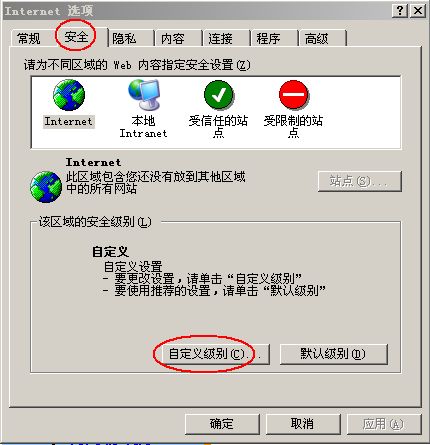Select the 本地 Intranet zone icon

pyautogui.click(x=144, y=95)
